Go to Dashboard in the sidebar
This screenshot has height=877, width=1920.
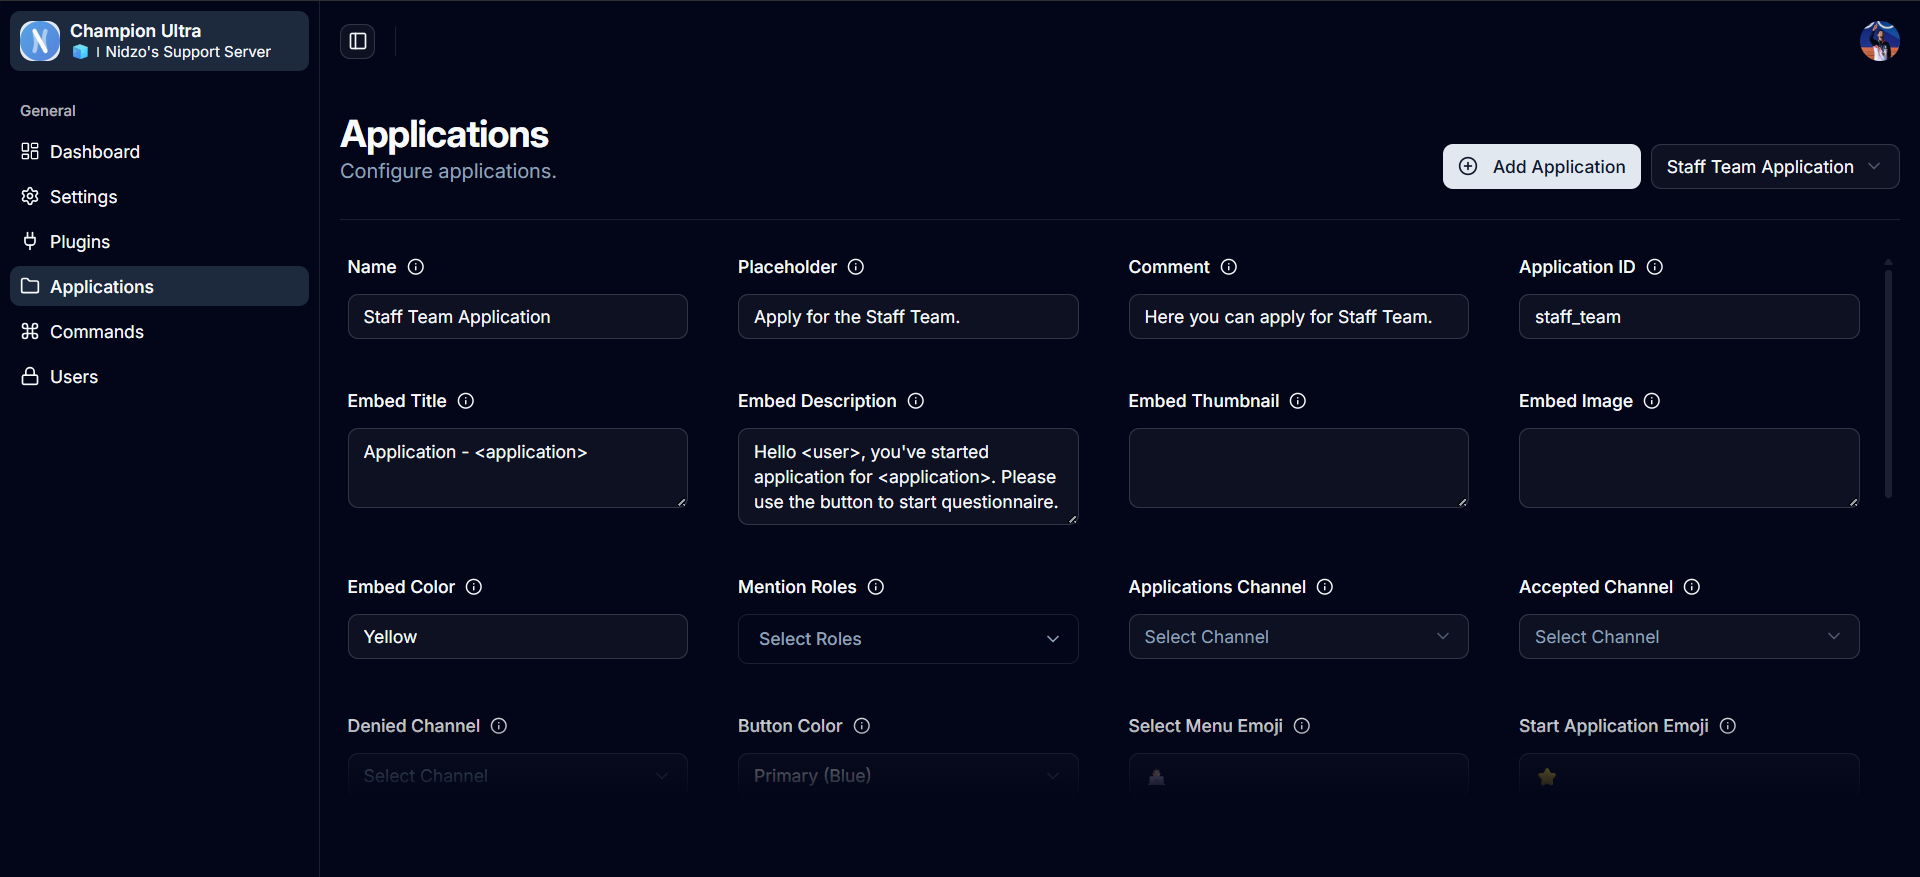95,152
